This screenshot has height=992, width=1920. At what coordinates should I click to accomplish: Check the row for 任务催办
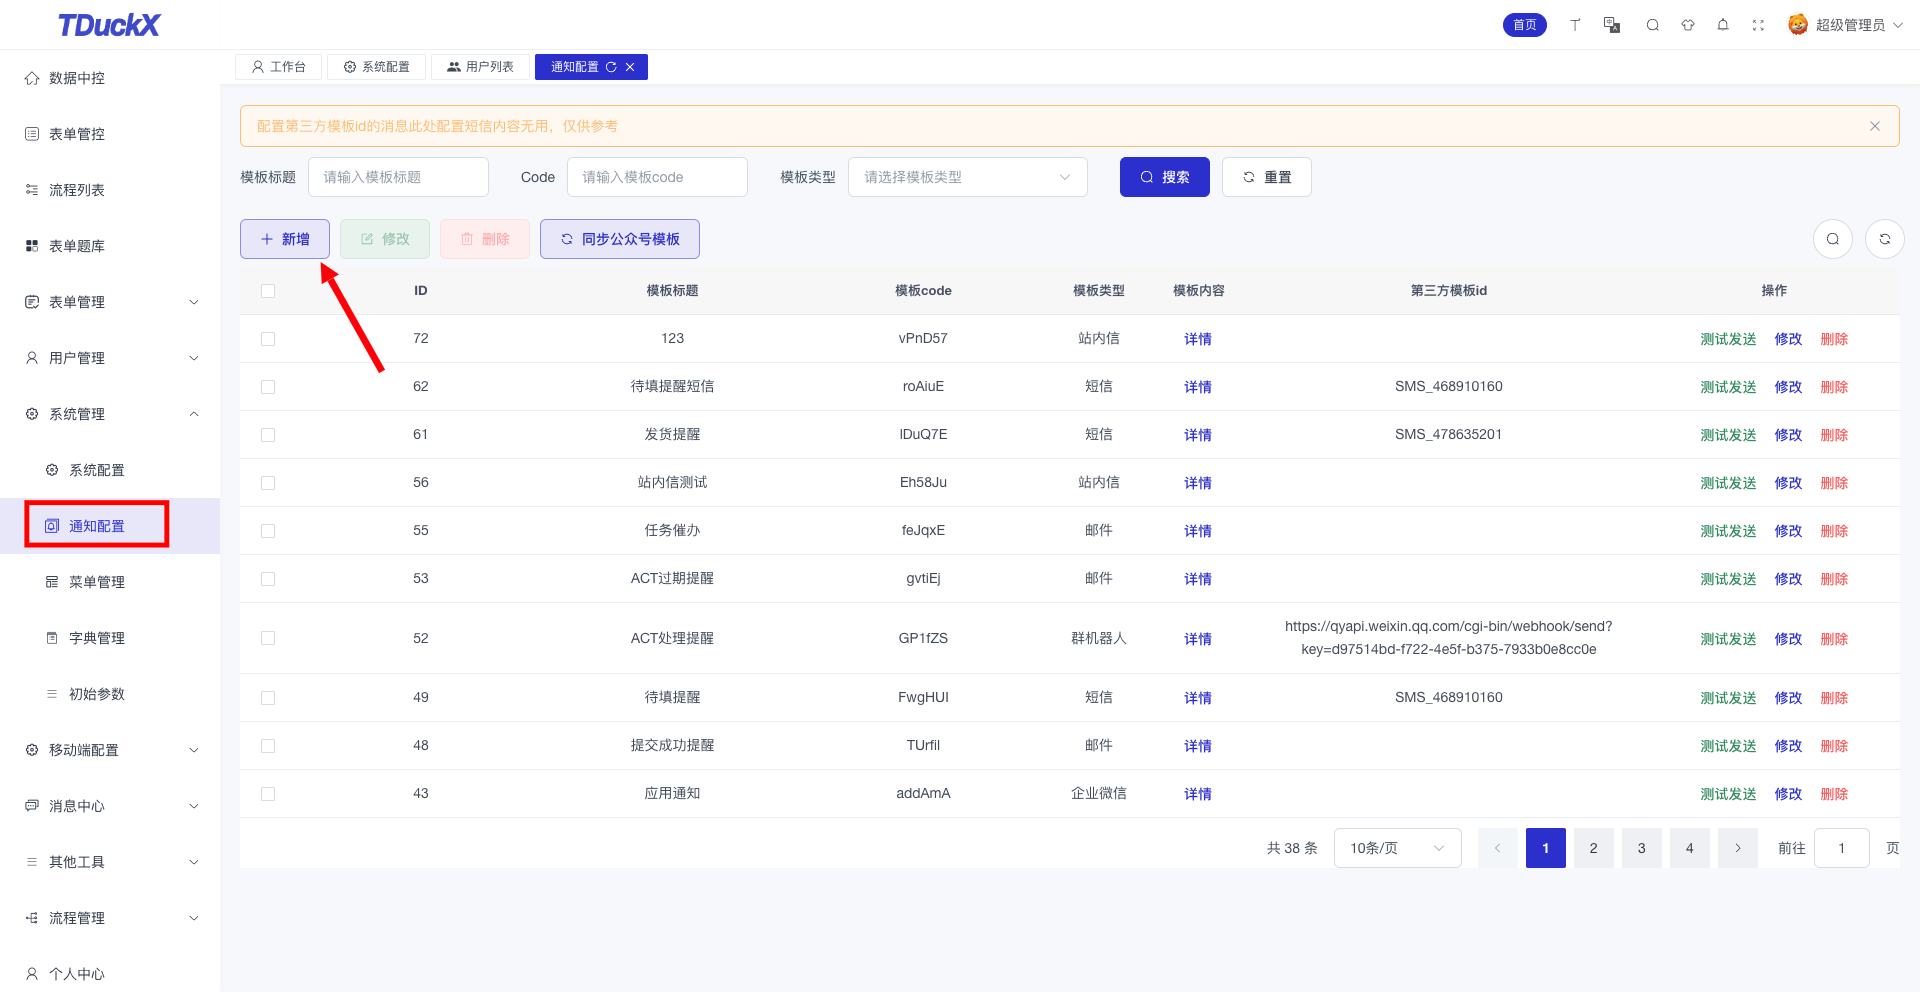click(268, 531)
